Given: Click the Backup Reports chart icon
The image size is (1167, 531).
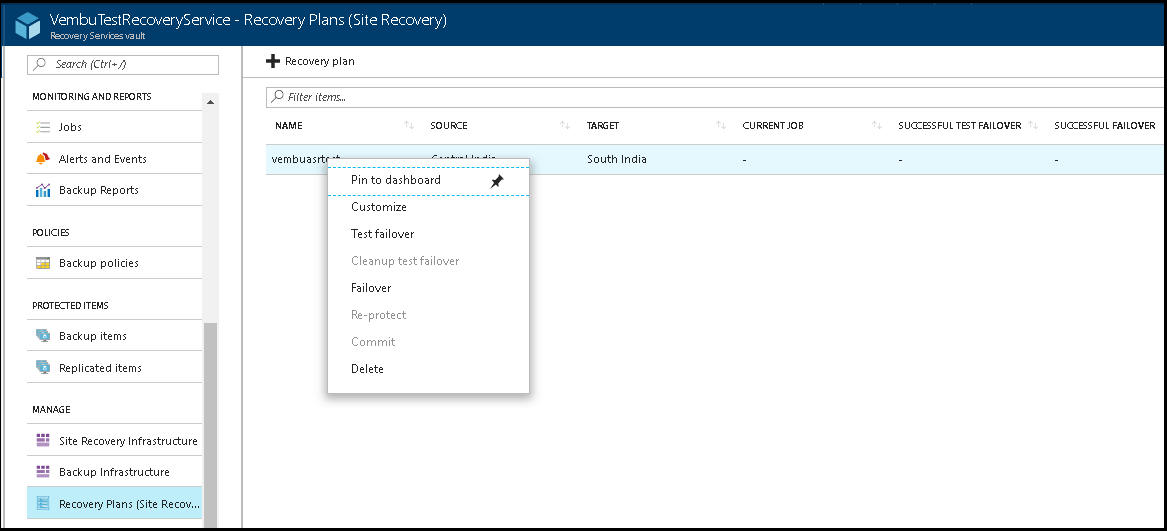Looking at the screenshot, I should tap(42, 190).
